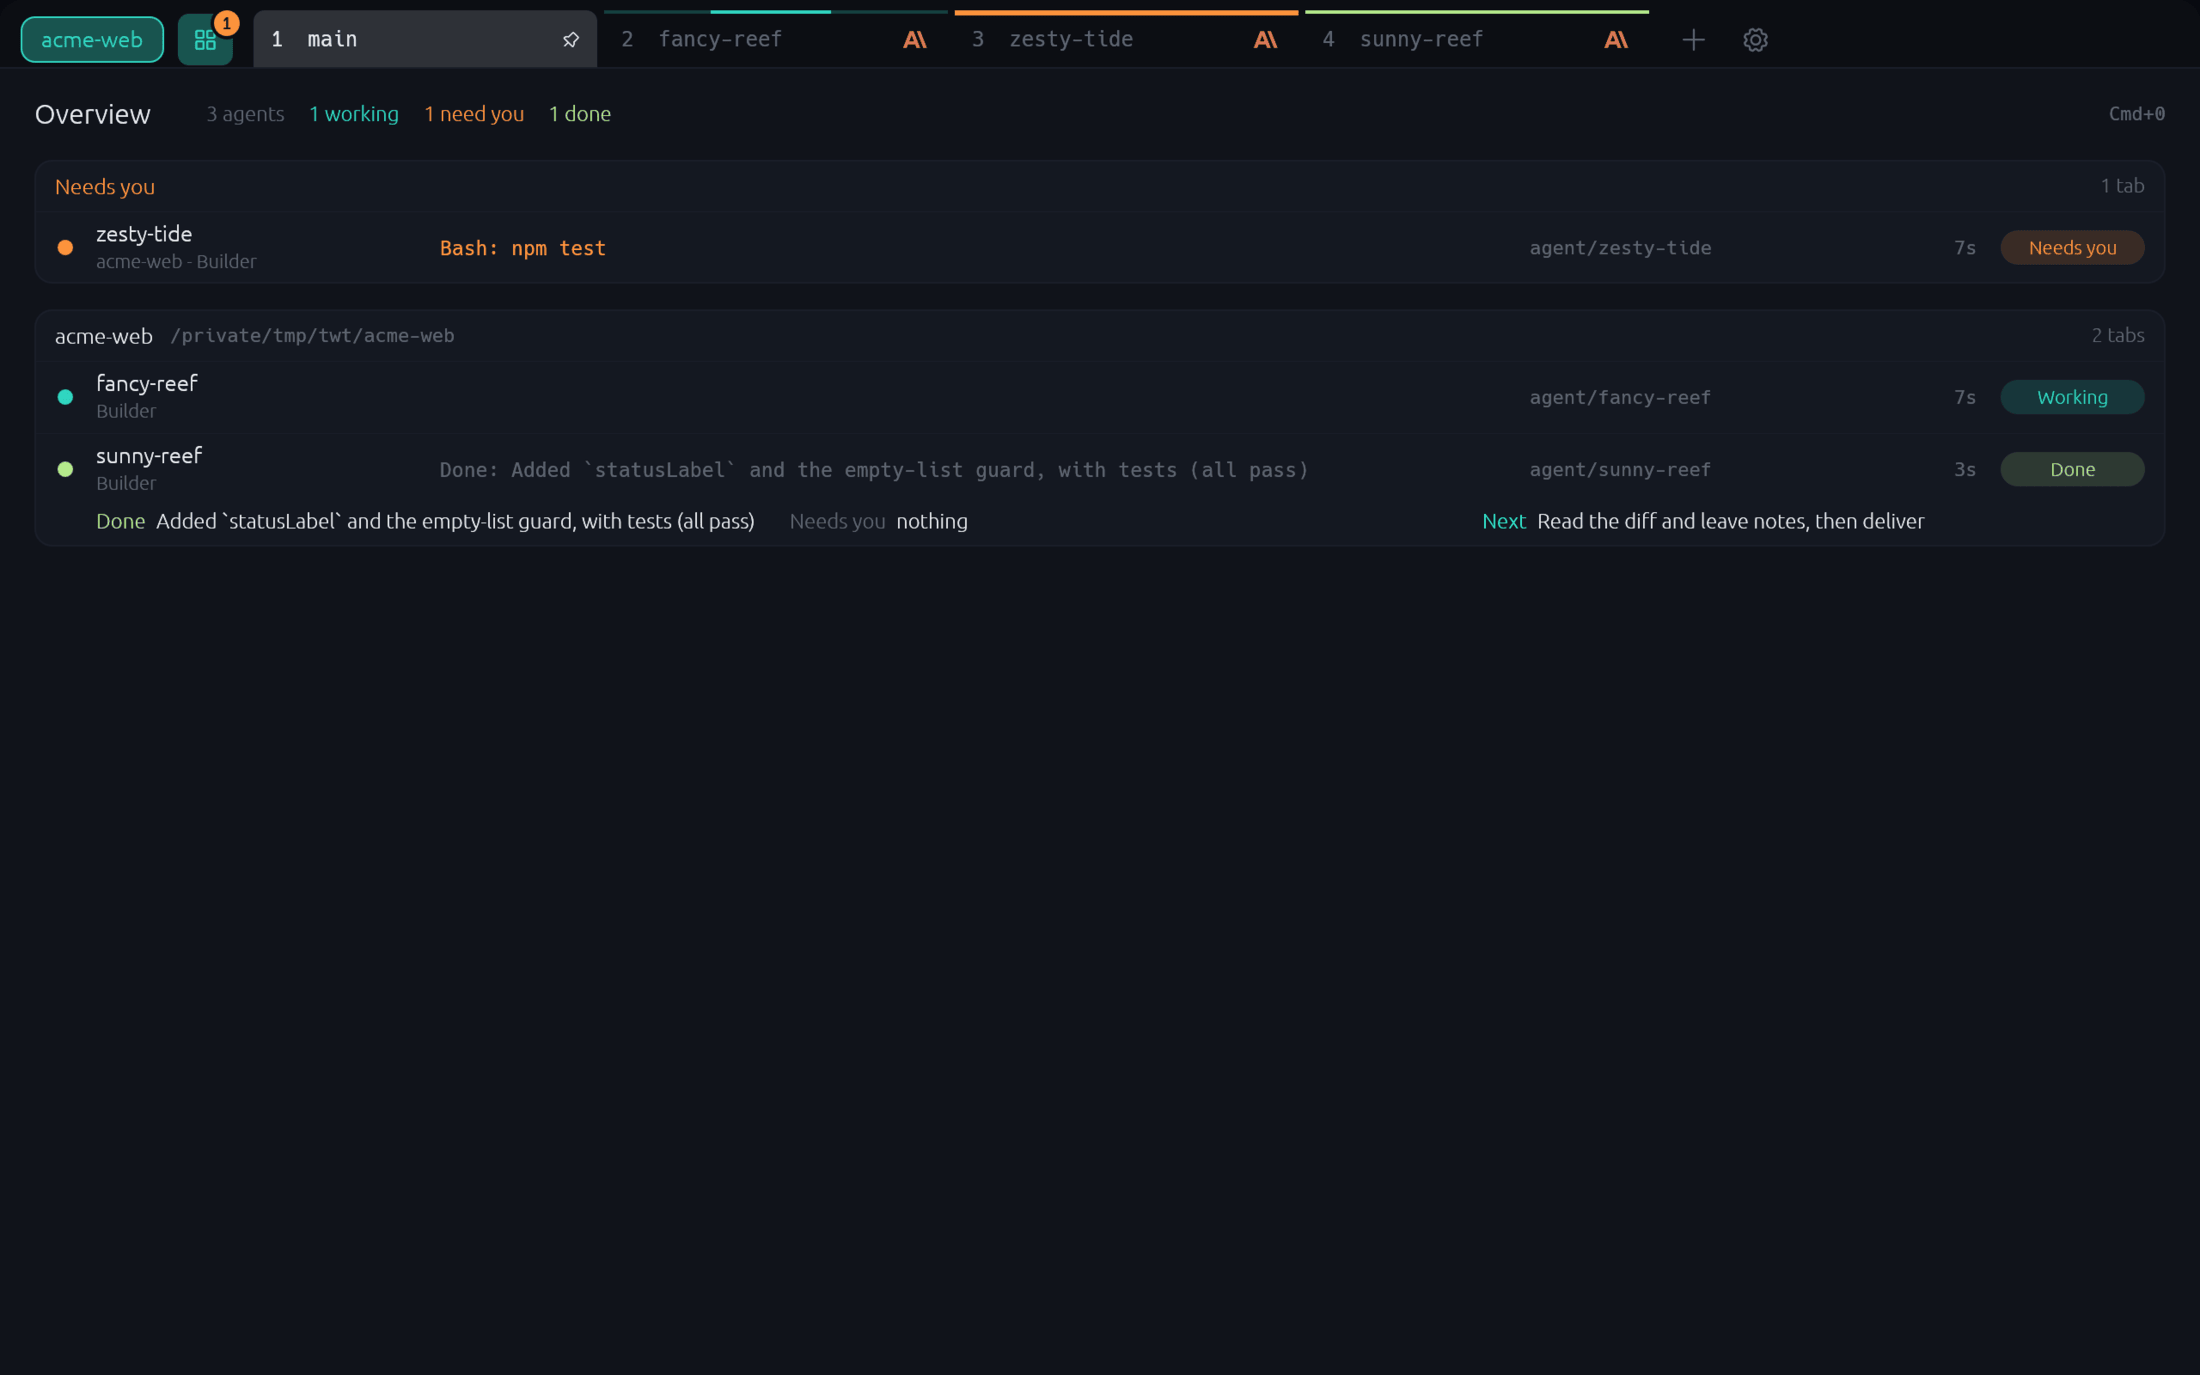Click branch agent/fancy-reef
This screenshot has width=2200, height=1375.
pos(1620,397)
